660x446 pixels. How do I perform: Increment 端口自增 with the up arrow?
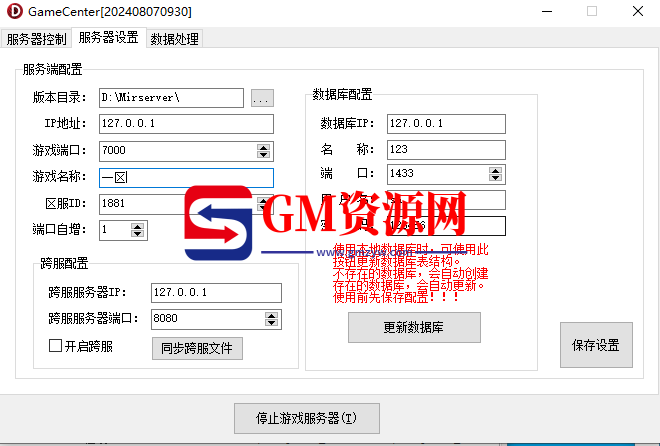[137, 227]
